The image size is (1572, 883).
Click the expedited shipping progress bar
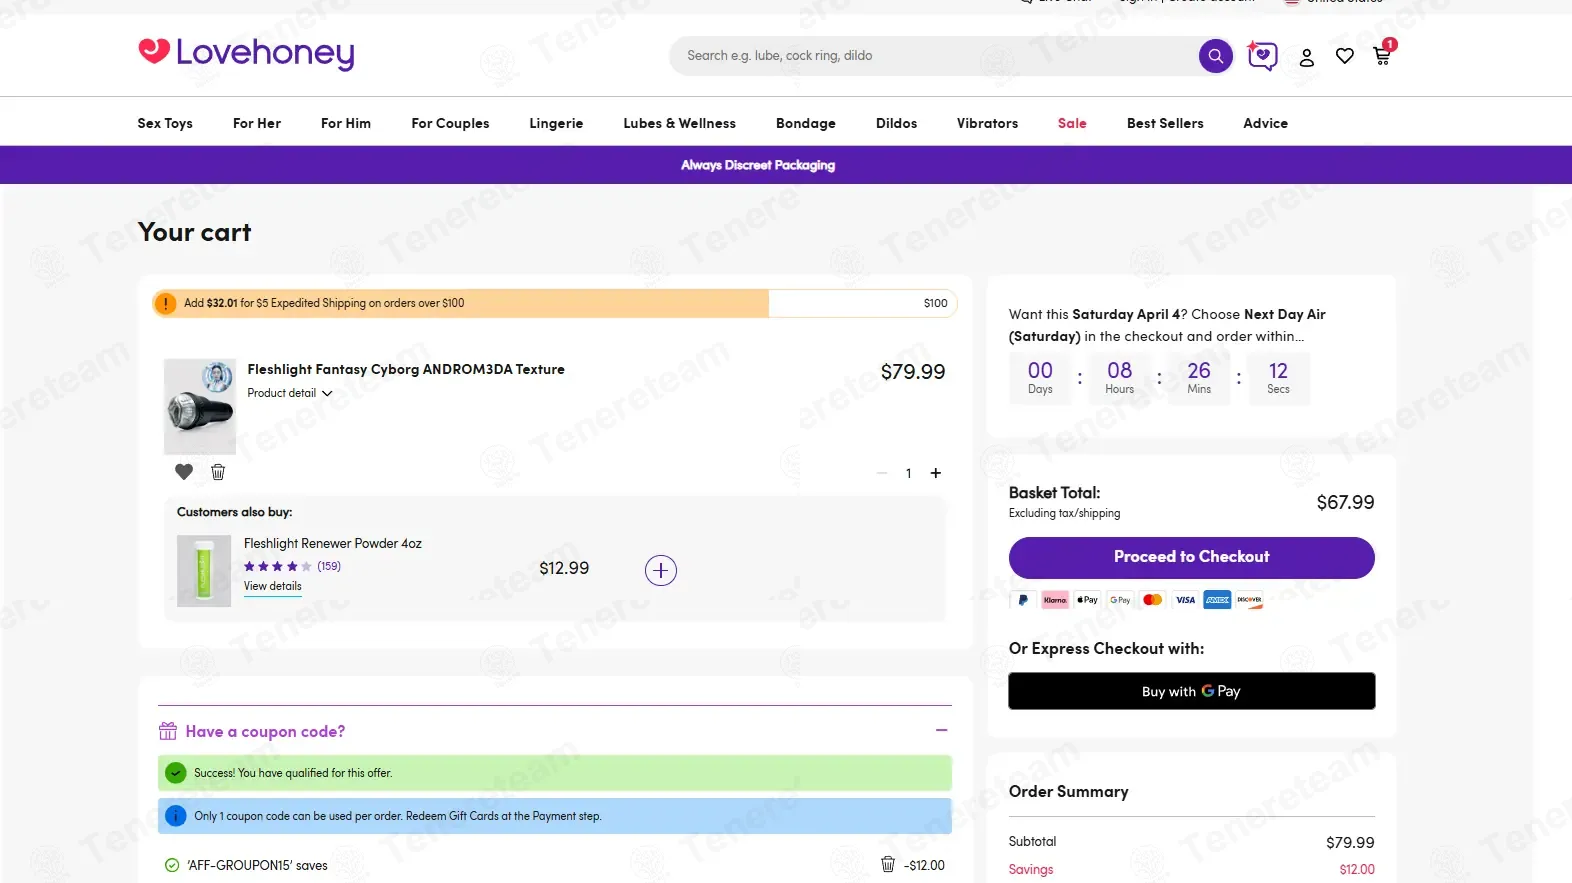pyautogui.click(x=555, y=303)
